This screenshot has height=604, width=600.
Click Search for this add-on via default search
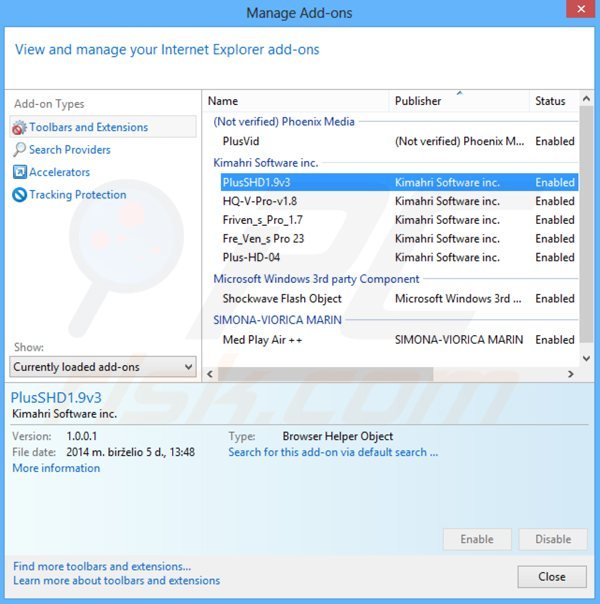pos(333,452)
